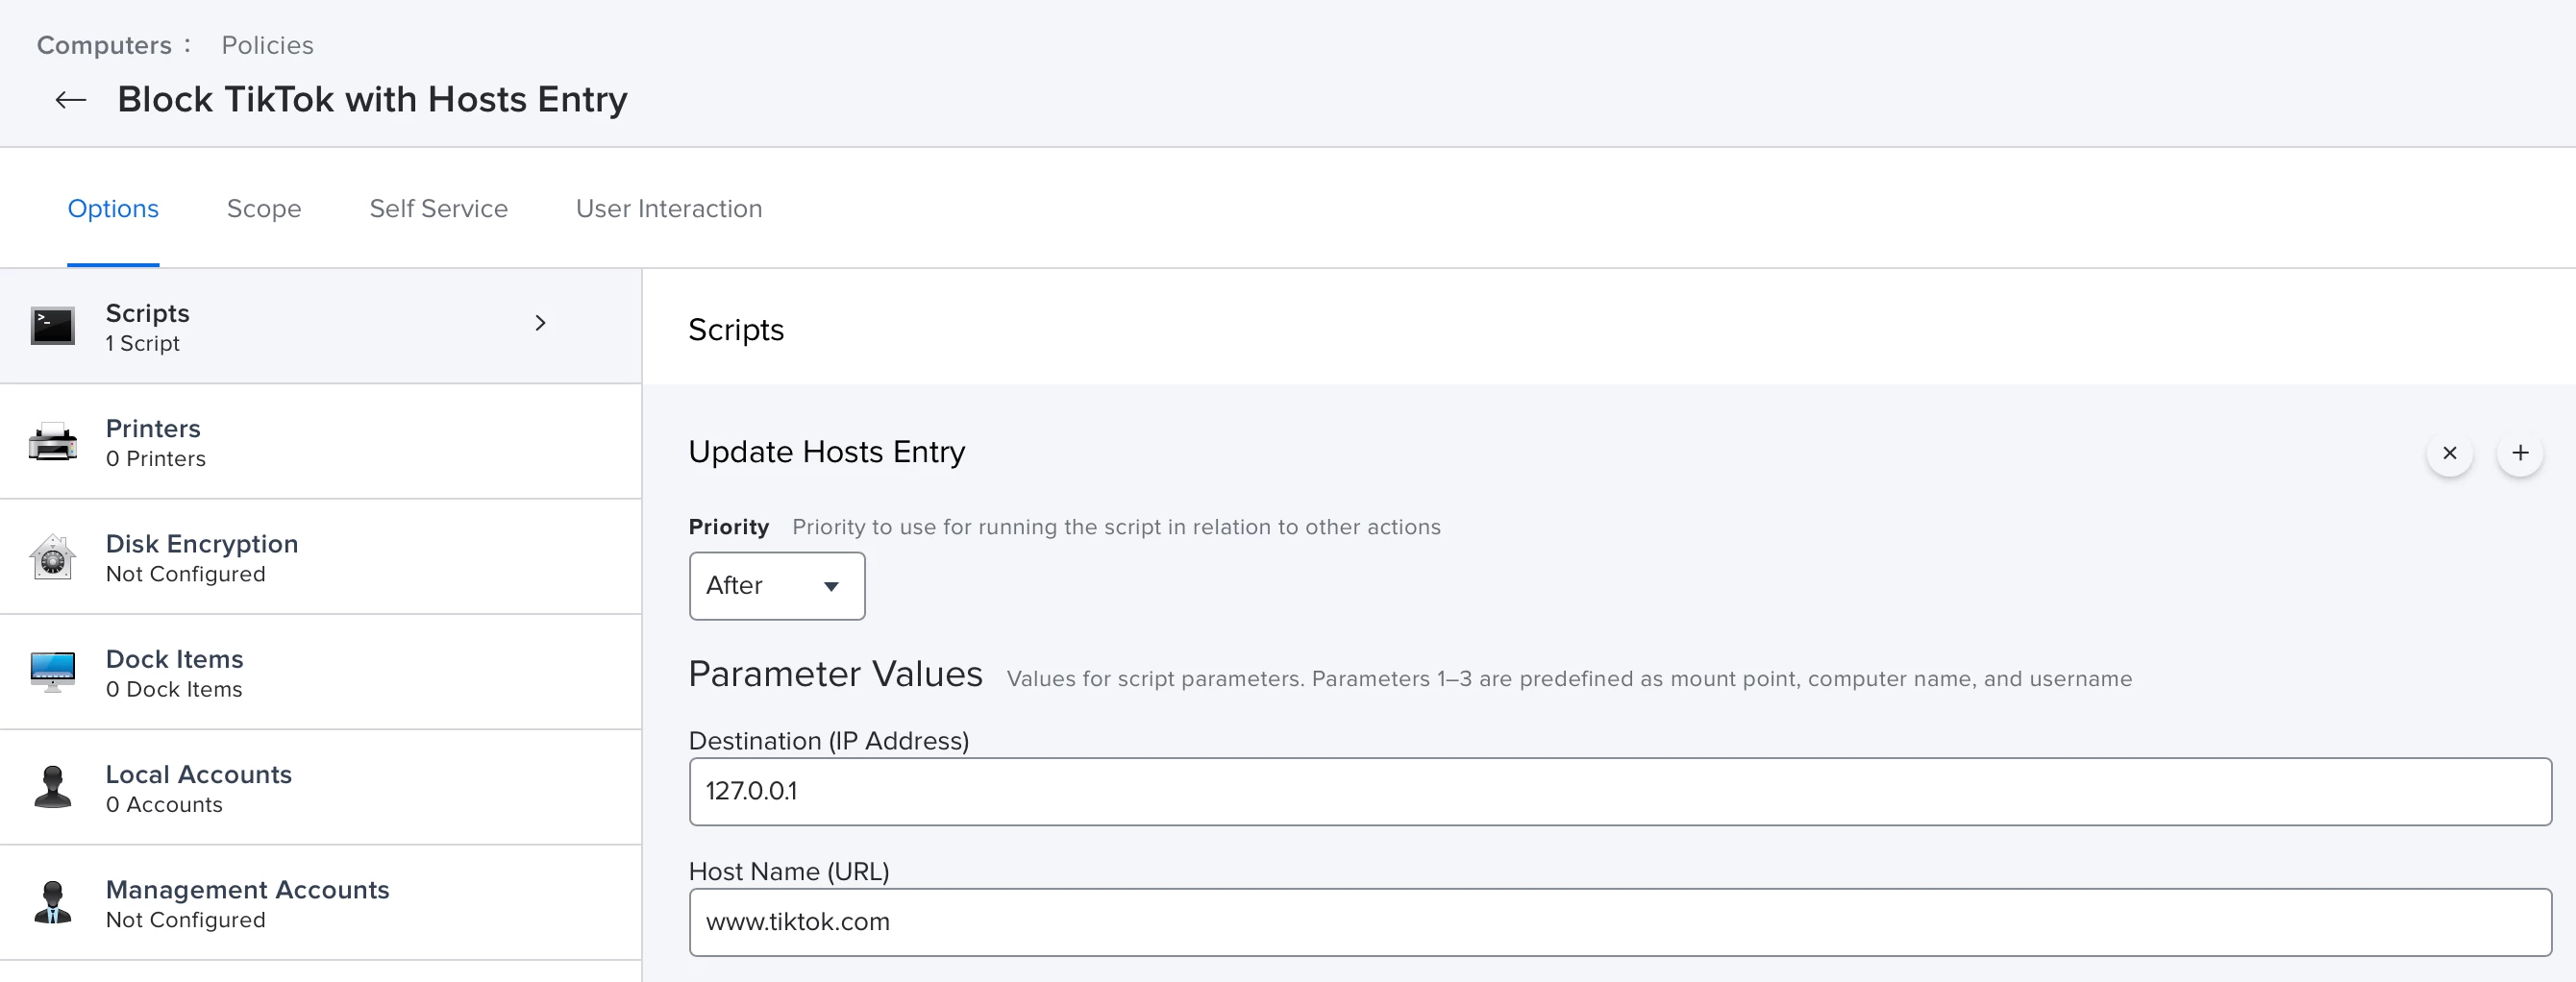Expand the Scripts payload chevron
Screen dimensions: 2576x982
tap(540, 323)
